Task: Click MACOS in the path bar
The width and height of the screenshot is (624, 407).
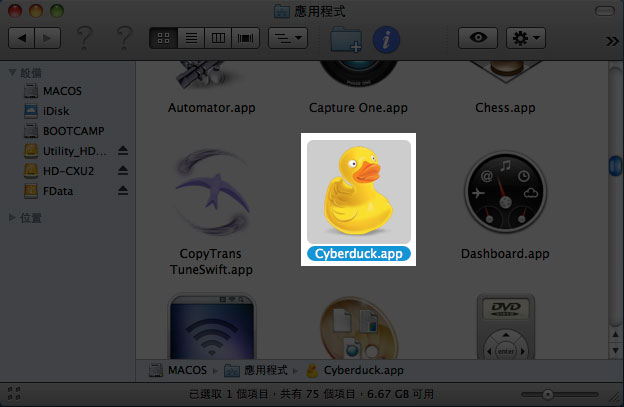Action: (x=178, y=370)
